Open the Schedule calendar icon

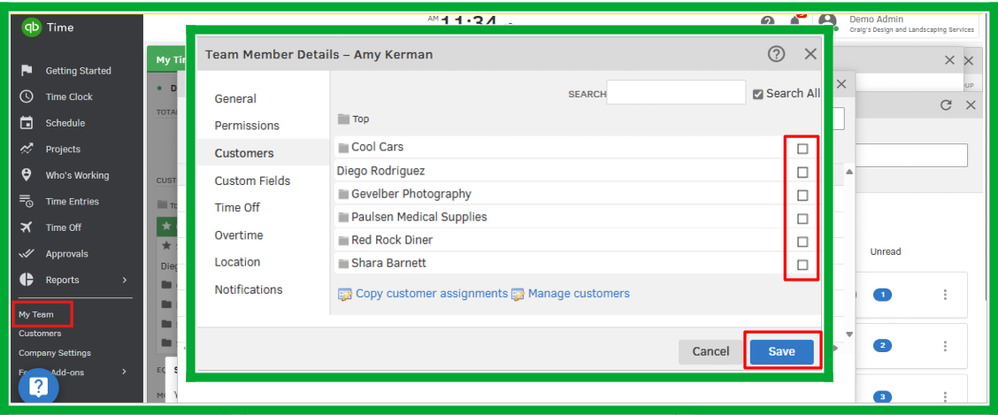pos(26,123)
